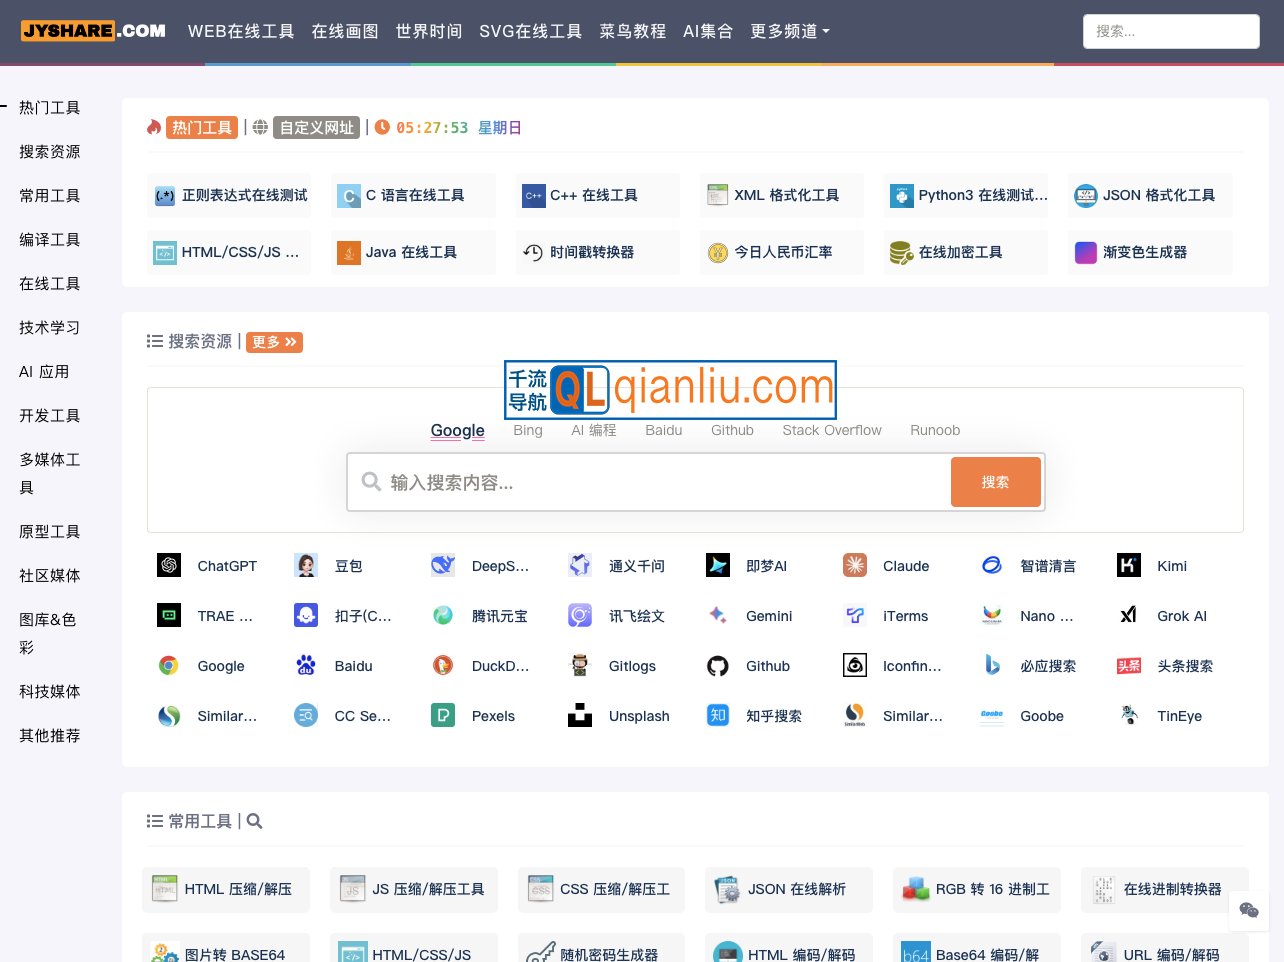Screen dimensions: 1284x962
Task: Open 在线画图 in top navigation
Action: [345, 31]
